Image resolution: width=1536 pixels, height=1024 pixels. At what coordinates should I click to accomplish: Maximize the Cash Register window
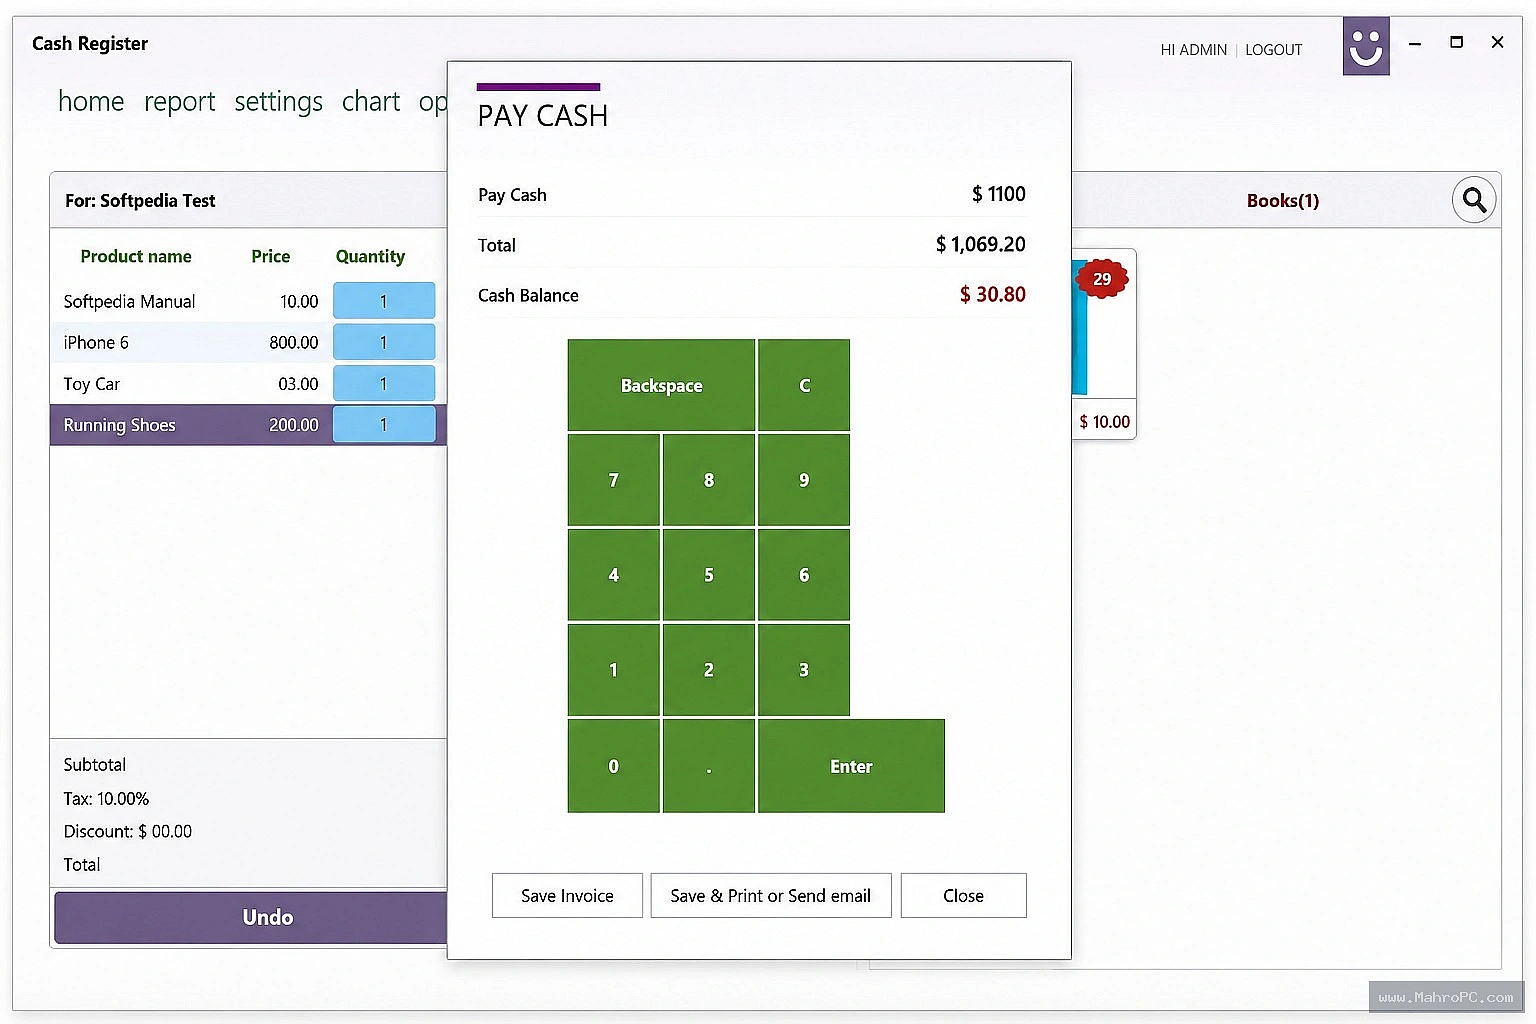coord(1456,43)
